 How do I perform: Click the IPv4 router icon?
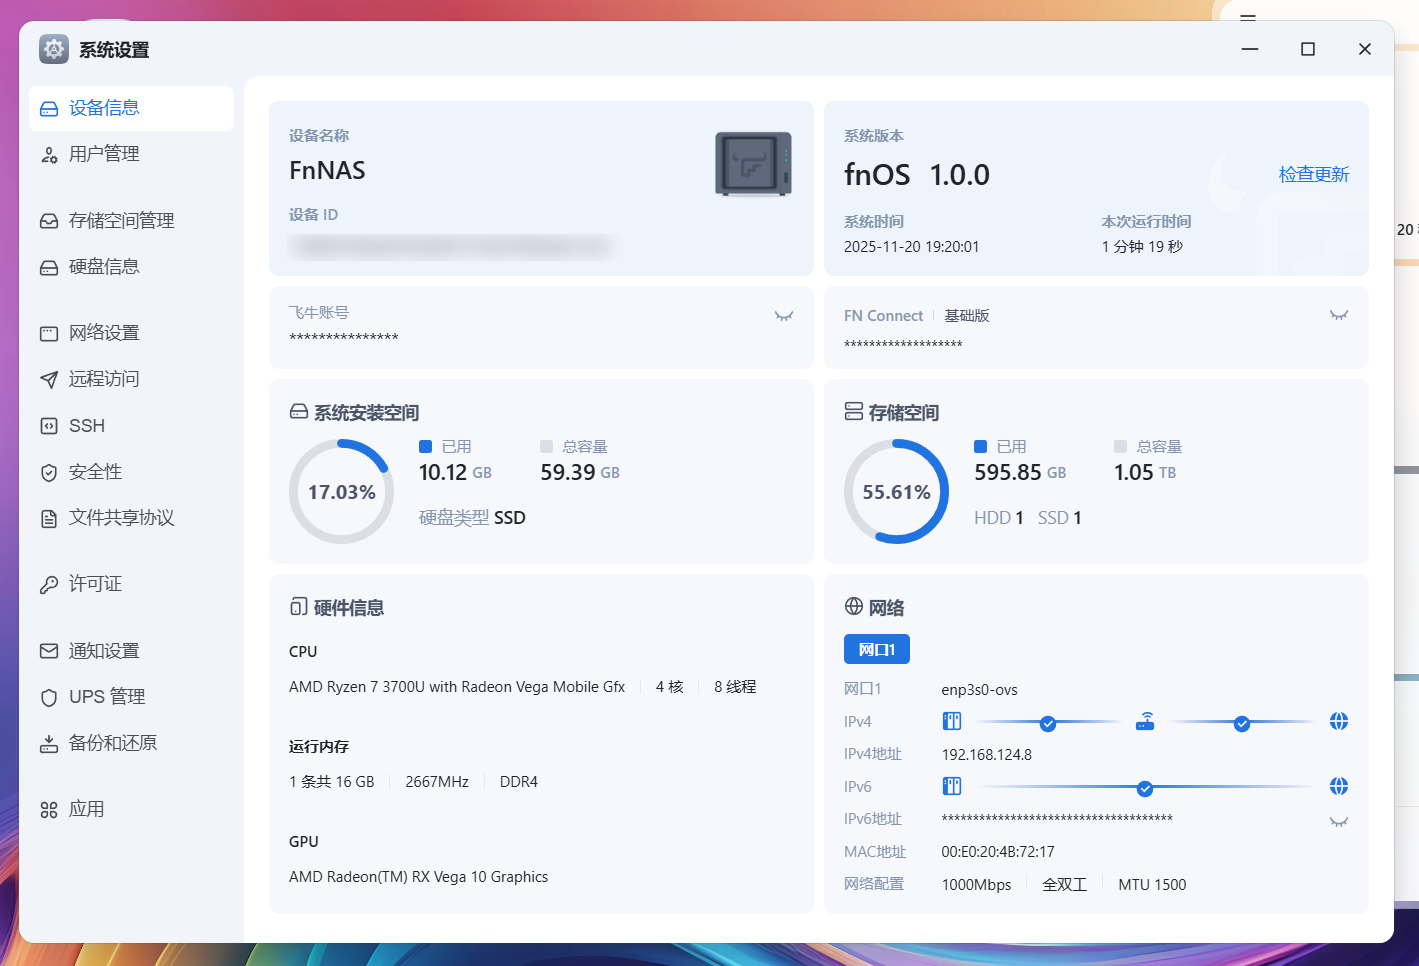(1145, 722)
